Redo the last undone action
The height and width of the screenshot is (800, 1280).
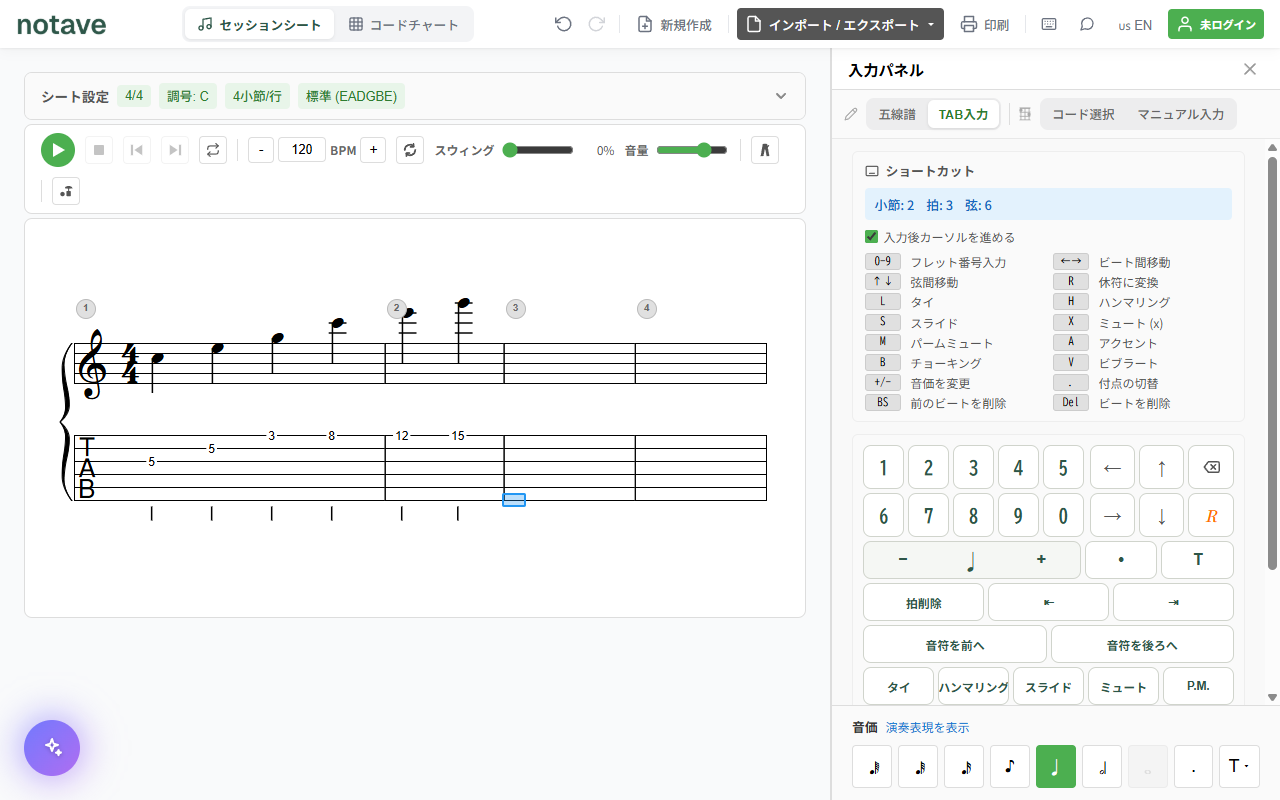(597, 24)
